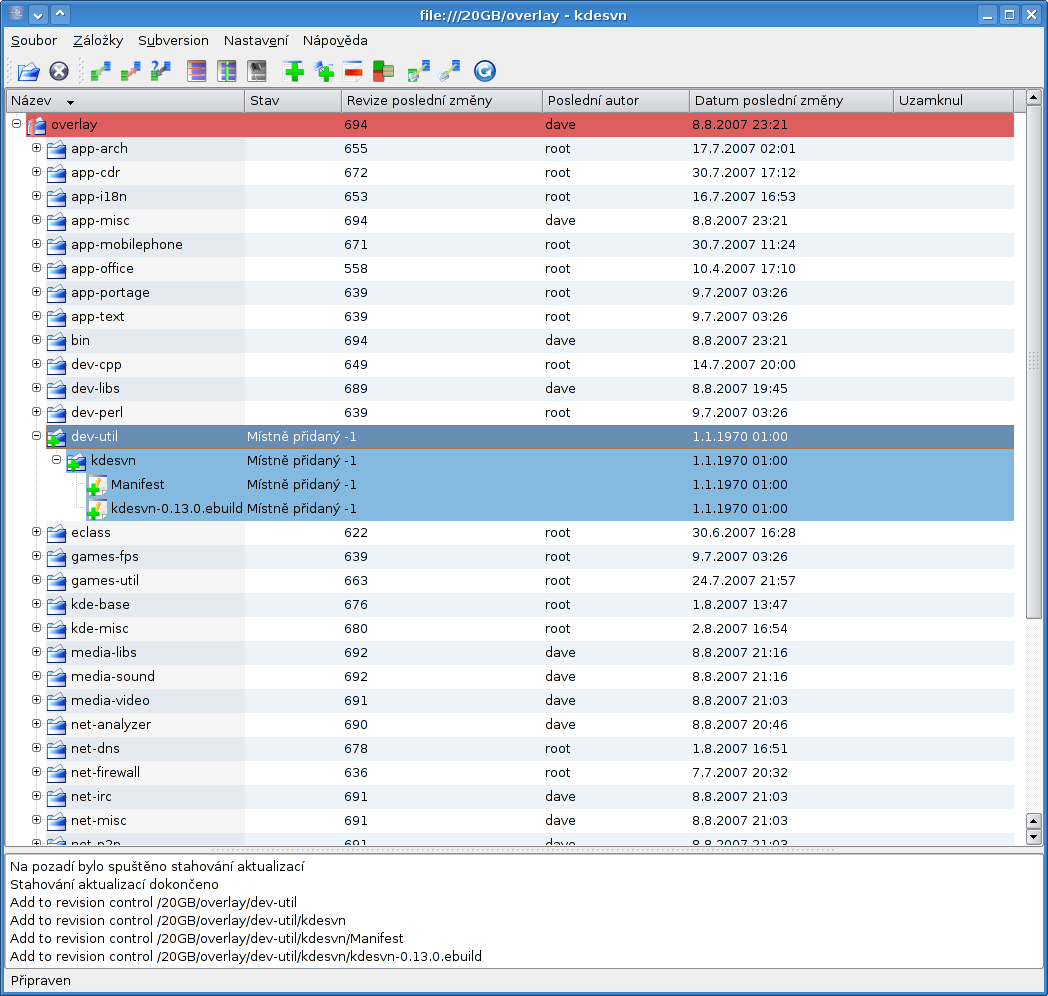Click the Diff green-red toolbar icon

click(x=384, y=71)
